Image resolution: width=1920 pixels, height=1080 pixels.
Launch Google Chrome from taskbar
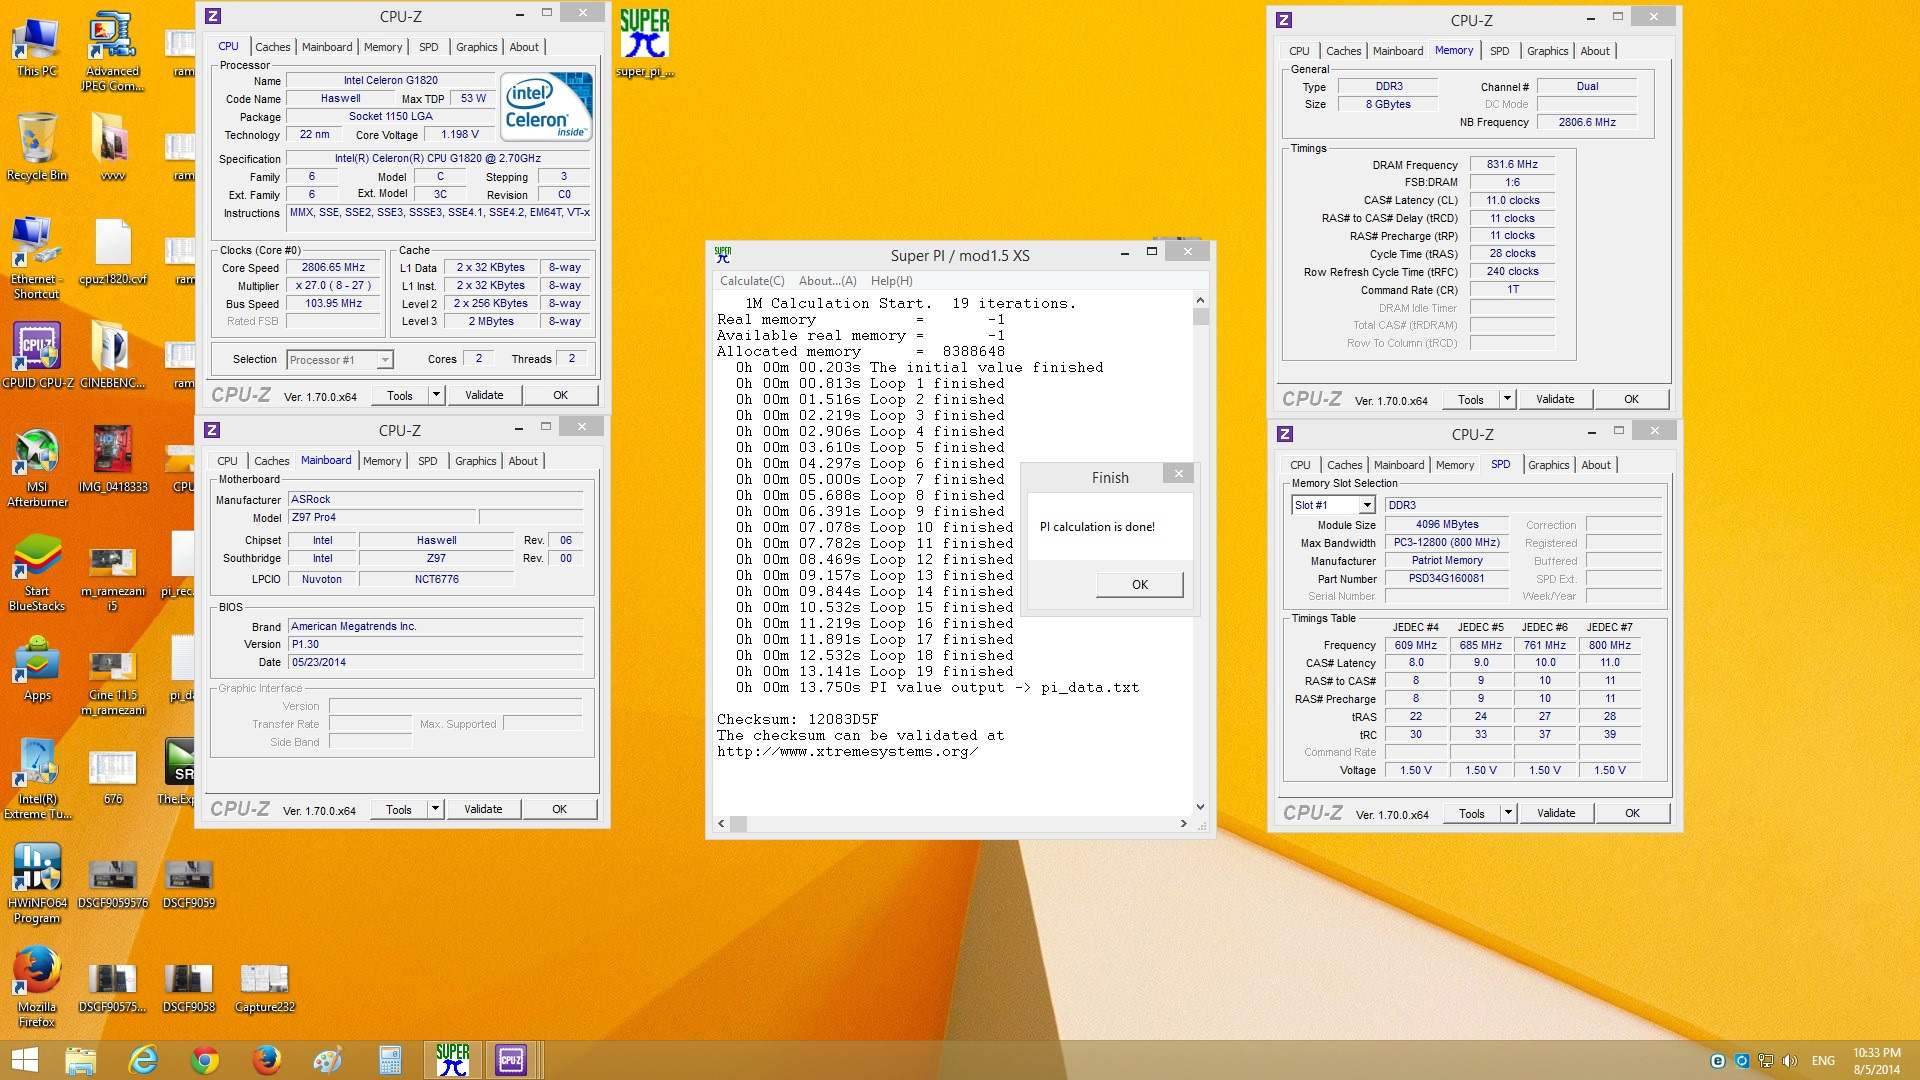pos(205,1060)
